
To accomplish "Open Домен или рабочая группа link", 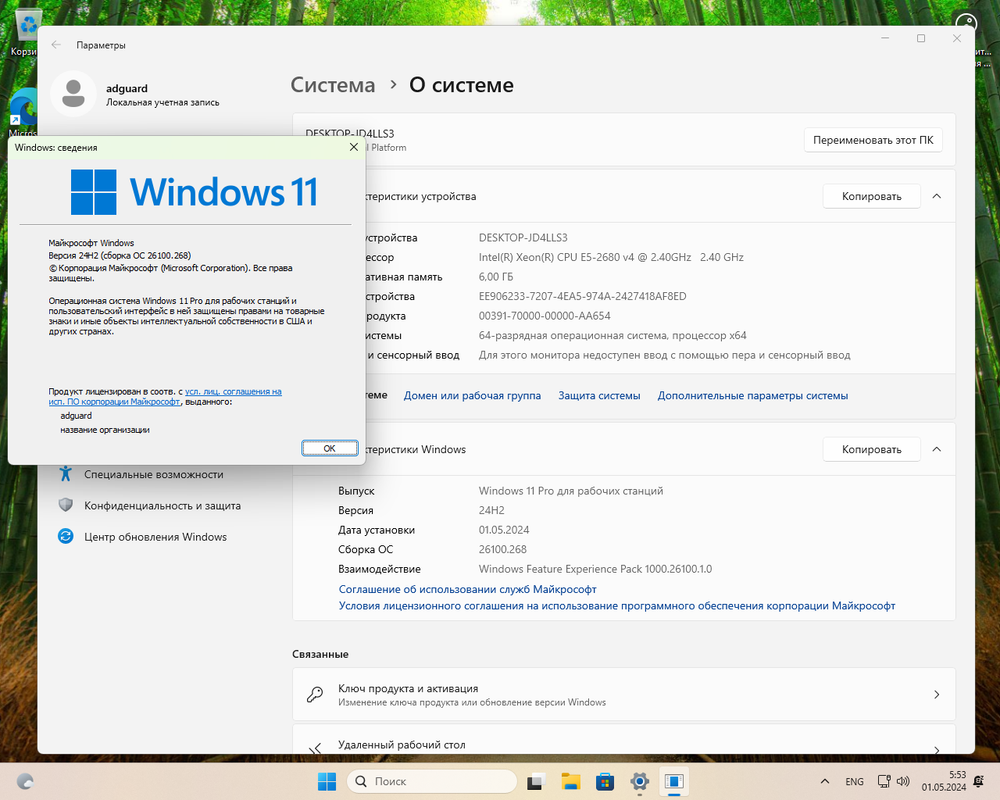I will point(472,396).
